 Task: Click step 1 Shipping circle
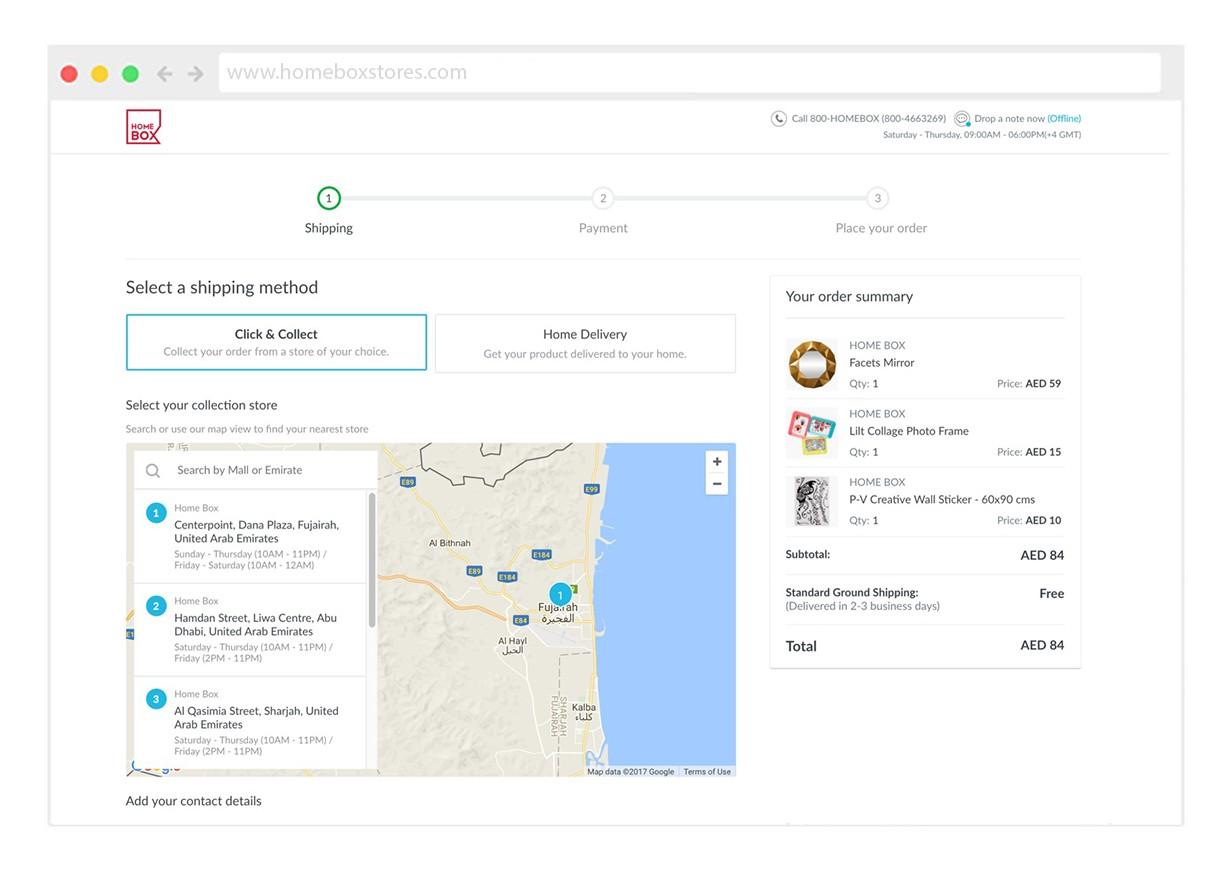click(329, 198)
